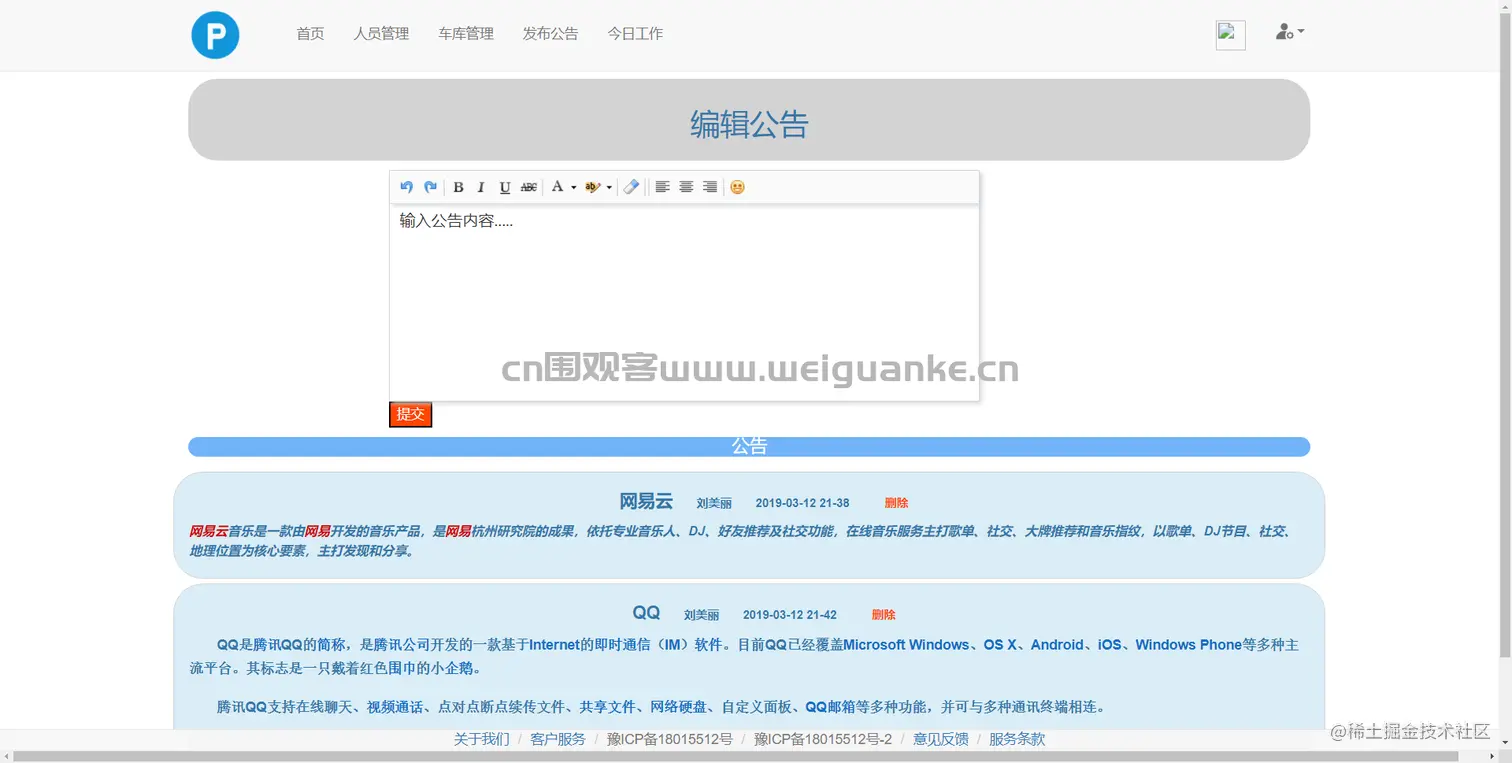Screen dimensions: 1512x763
Task: Clear formatting with eraser icon
Action: coord(631,187)
